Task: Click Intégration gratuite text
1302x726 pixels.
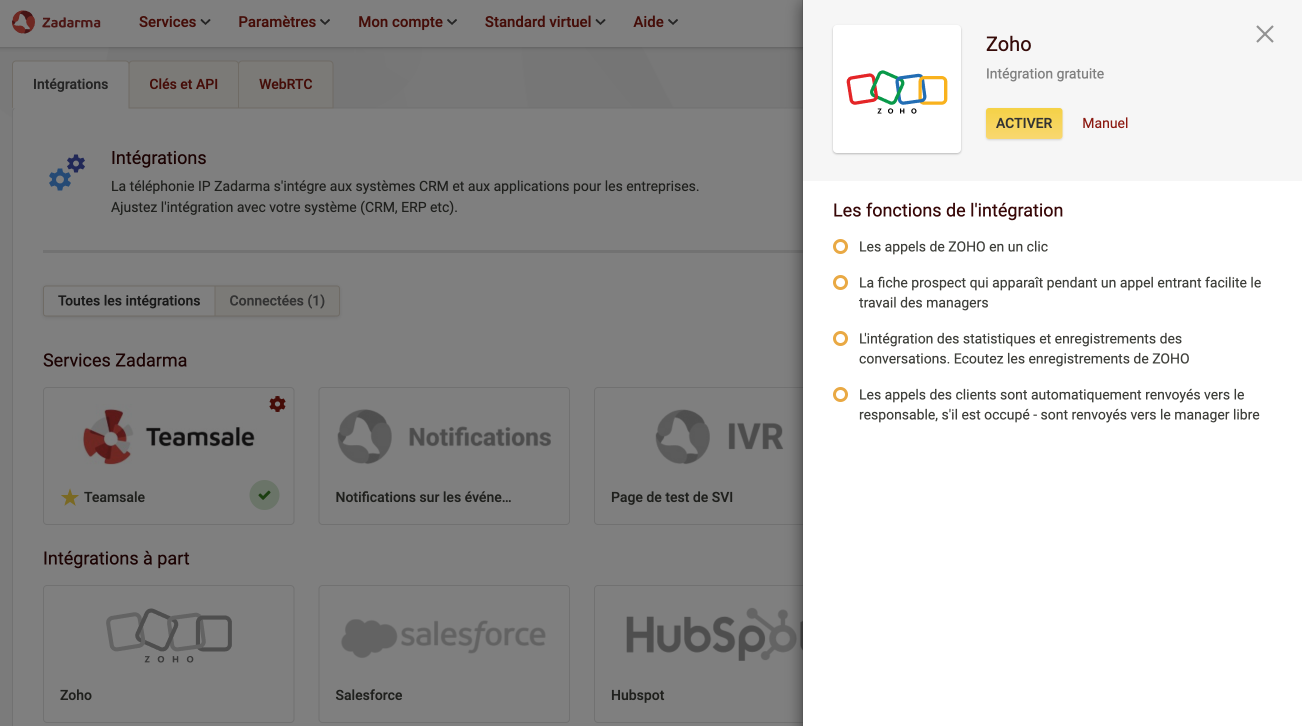Action: (x=1045, y=74)
